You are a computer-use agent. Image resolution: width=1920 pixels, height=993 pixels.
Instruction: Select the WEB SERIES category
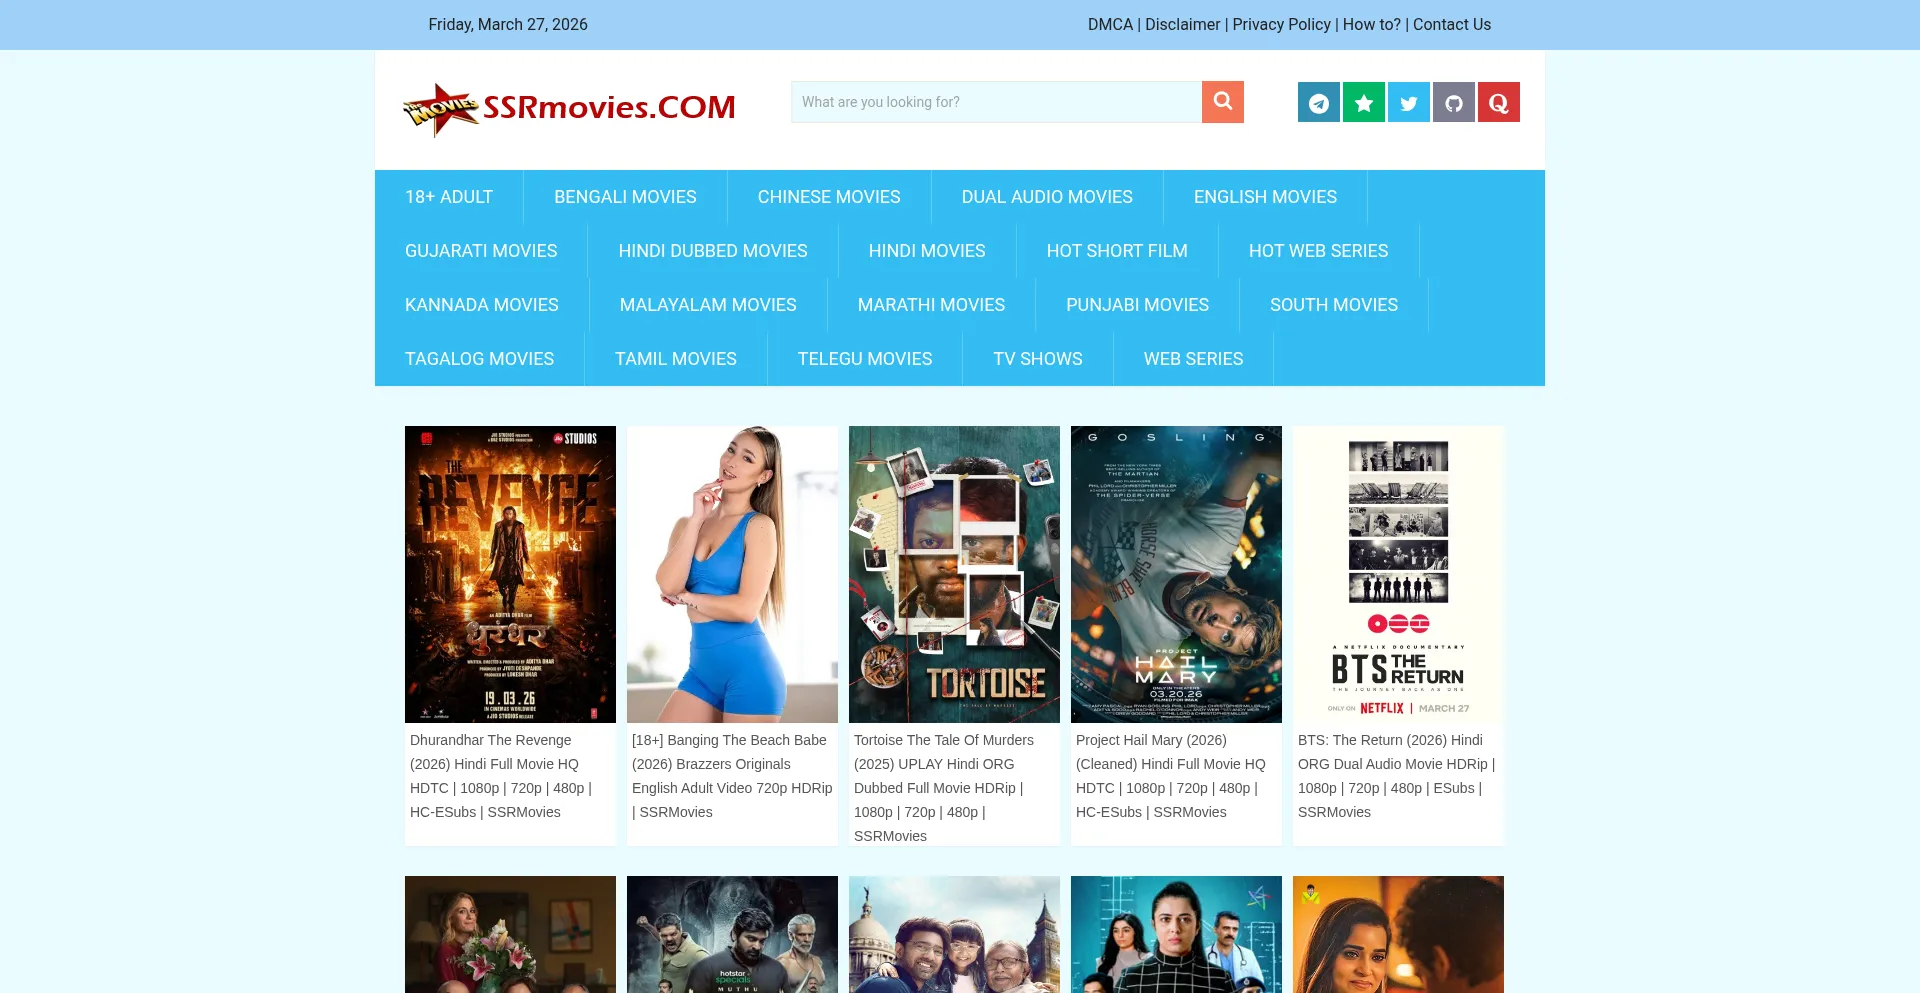tap(1193, 359)
